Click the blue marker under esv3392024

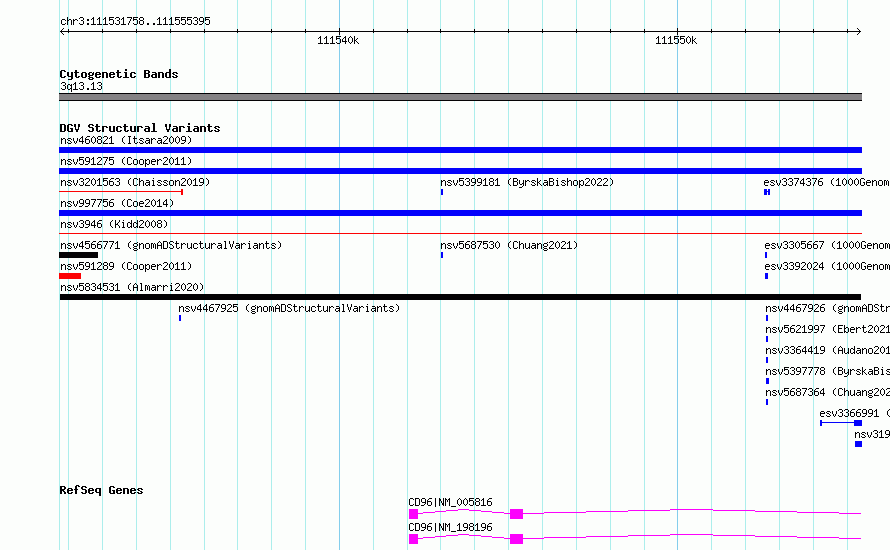click(766, 276)
